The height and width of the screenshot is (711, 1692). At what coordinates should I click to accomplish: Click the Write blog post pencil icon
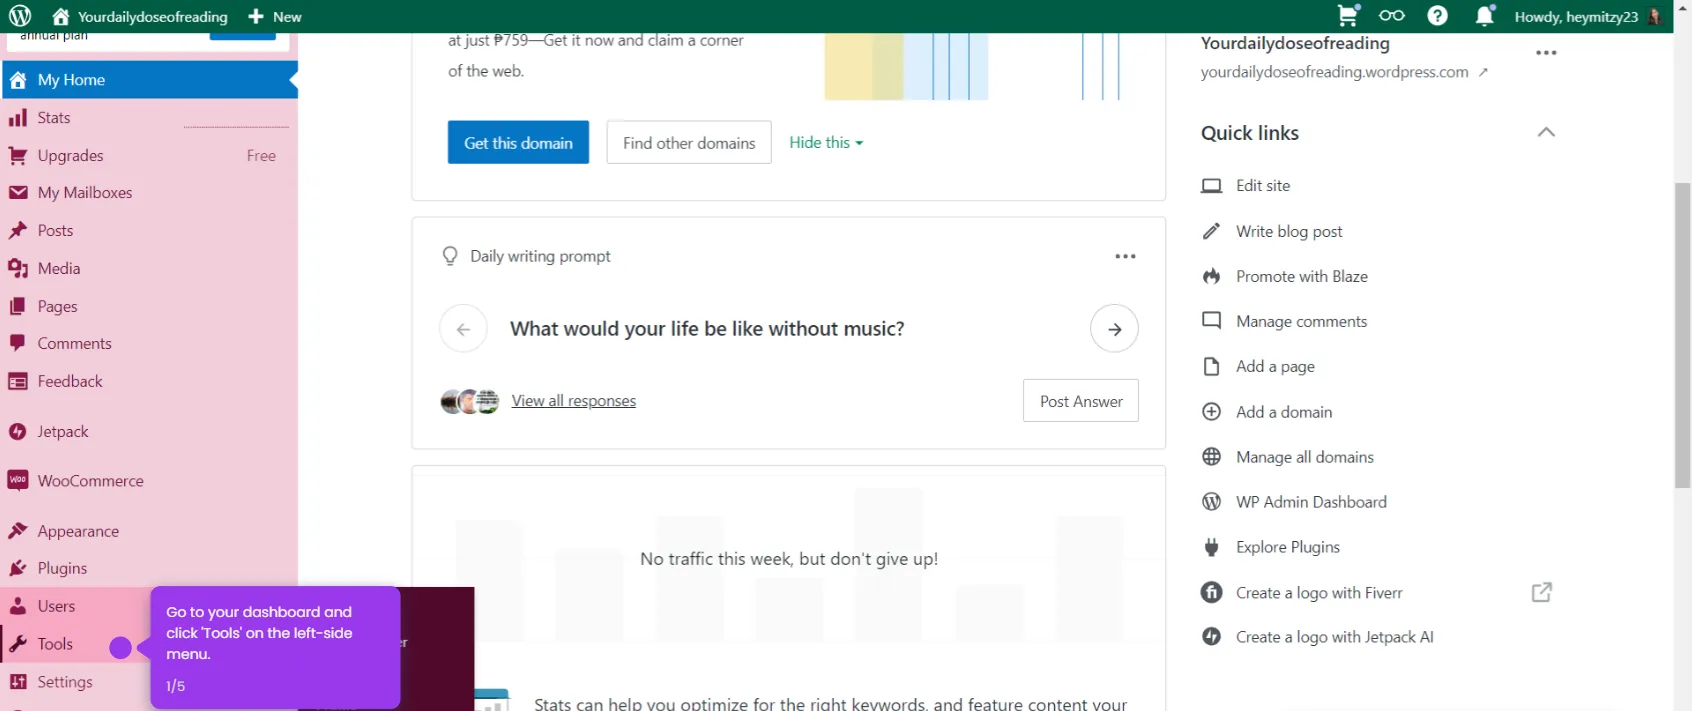[x=1211, y=231]
